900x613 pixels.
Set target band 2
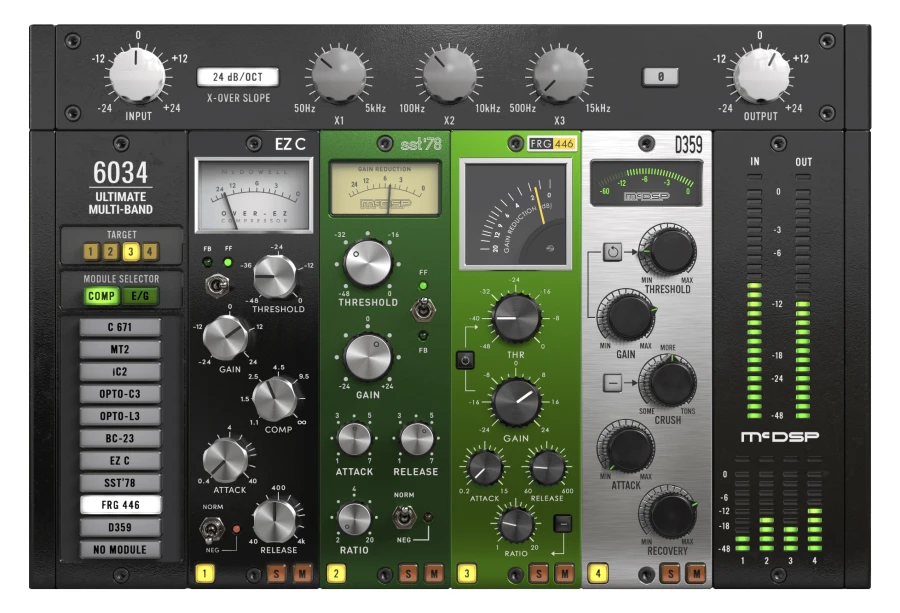coord(111,251)
